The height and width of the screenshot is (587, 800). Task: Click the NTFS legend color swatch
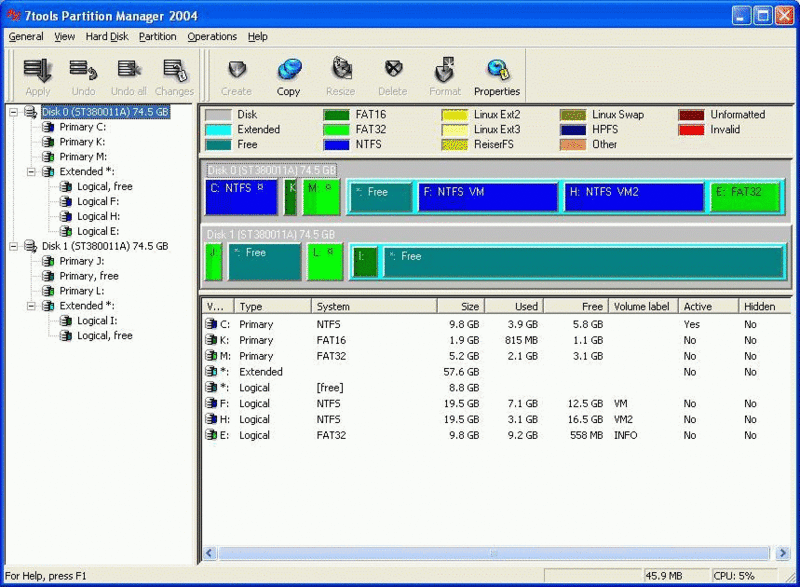(x=336, y=145)
